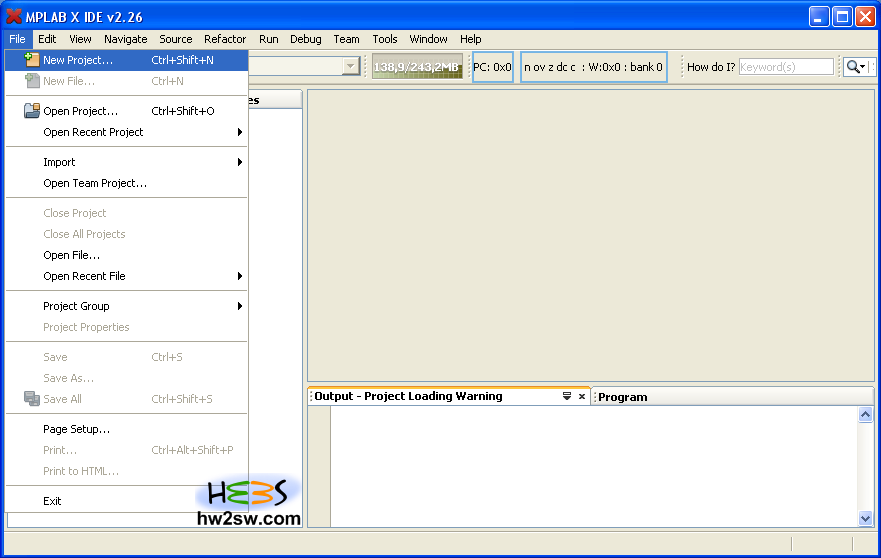Click the search magnifier icon

(852, 67)
